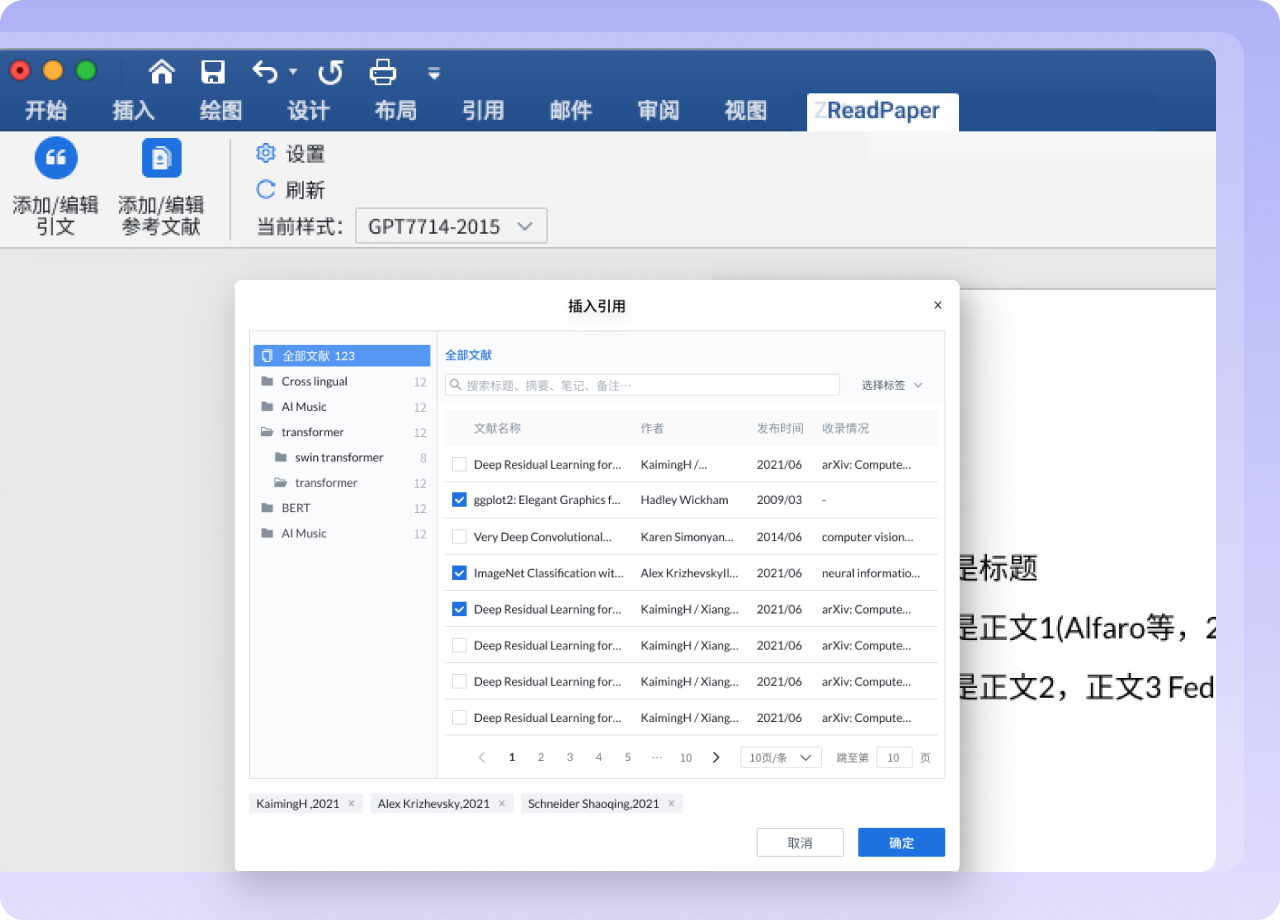Uncheck the ggplot2 literature entry
Image resolution: width=1280 pixels, height=920 pixels.
[459, 500]
